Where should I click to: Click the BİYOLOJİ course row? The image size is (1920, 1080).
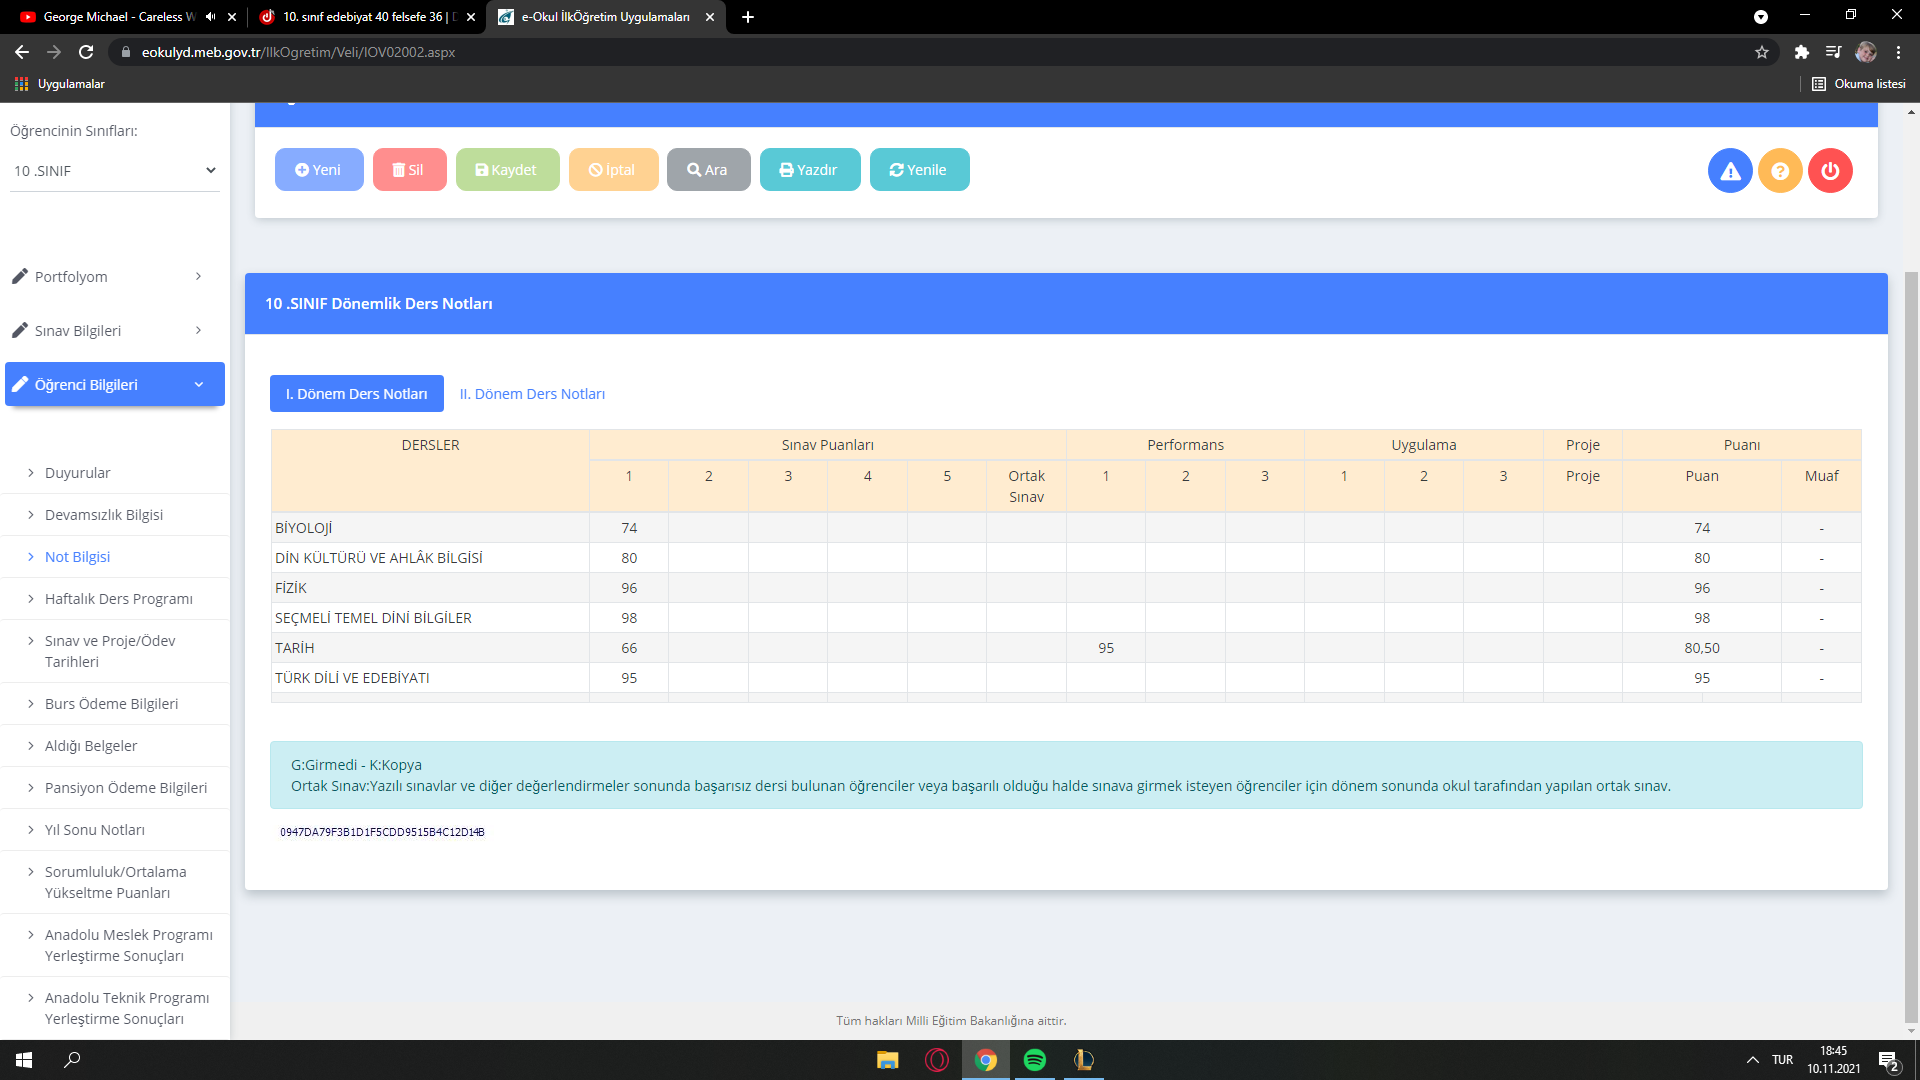1066,528
